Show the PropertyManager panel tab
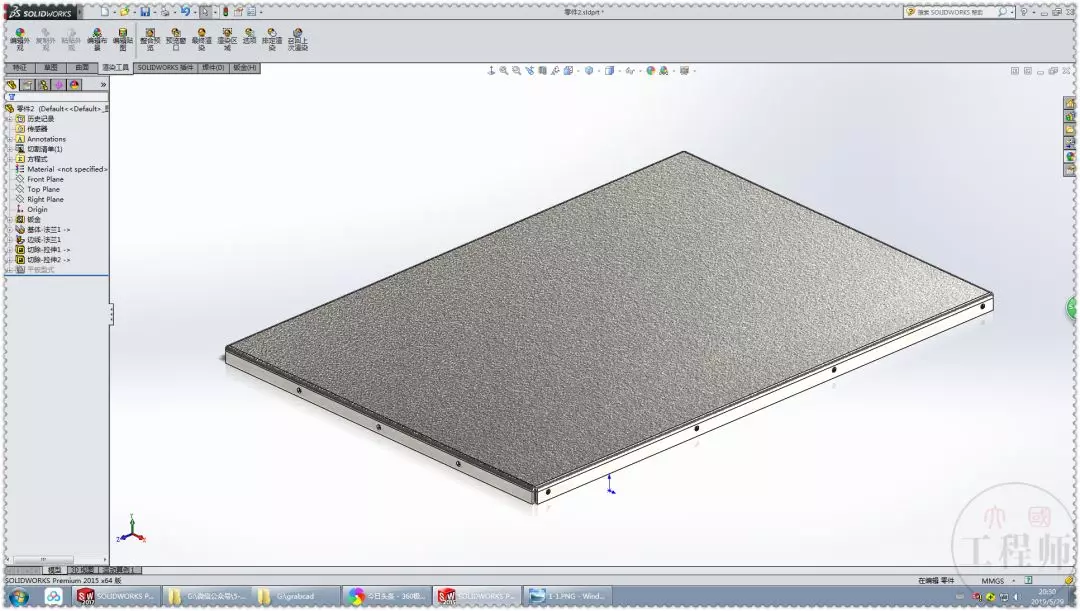The image size is (1080, 611). (x=27, y=85)
